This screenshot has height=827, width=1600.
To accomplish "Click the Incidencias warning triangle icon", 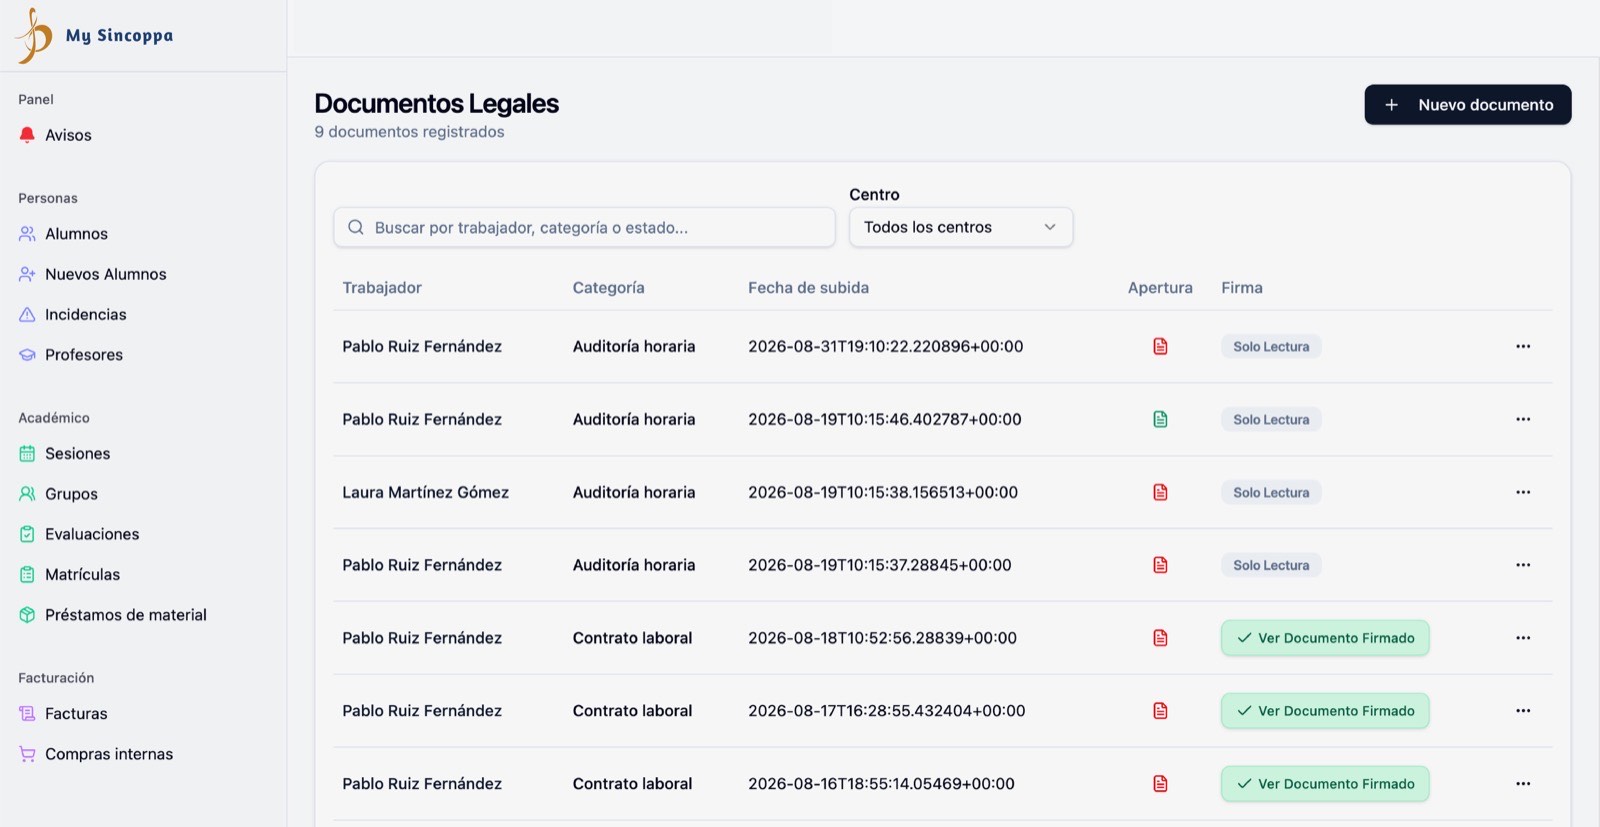I will (x=27, y=314).
